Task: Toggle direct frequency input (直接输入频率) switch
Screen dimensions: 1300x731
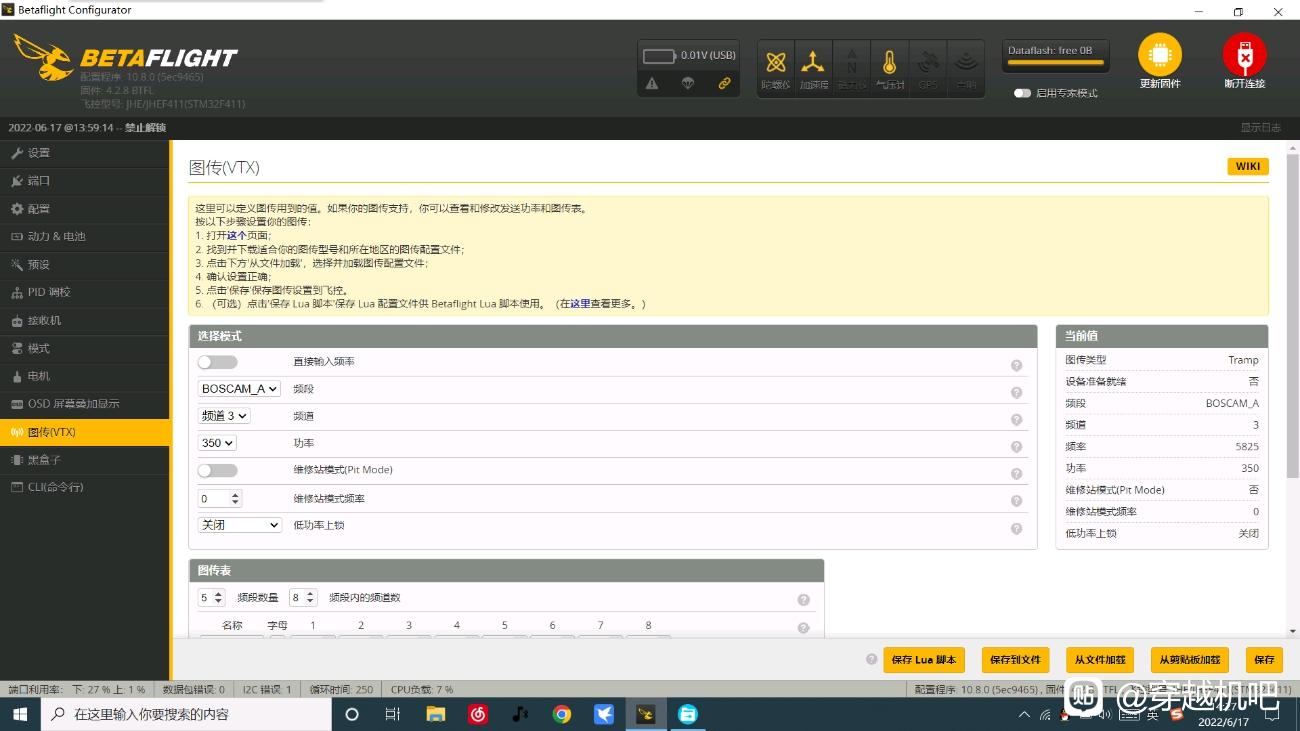Action: coord(217,362)
